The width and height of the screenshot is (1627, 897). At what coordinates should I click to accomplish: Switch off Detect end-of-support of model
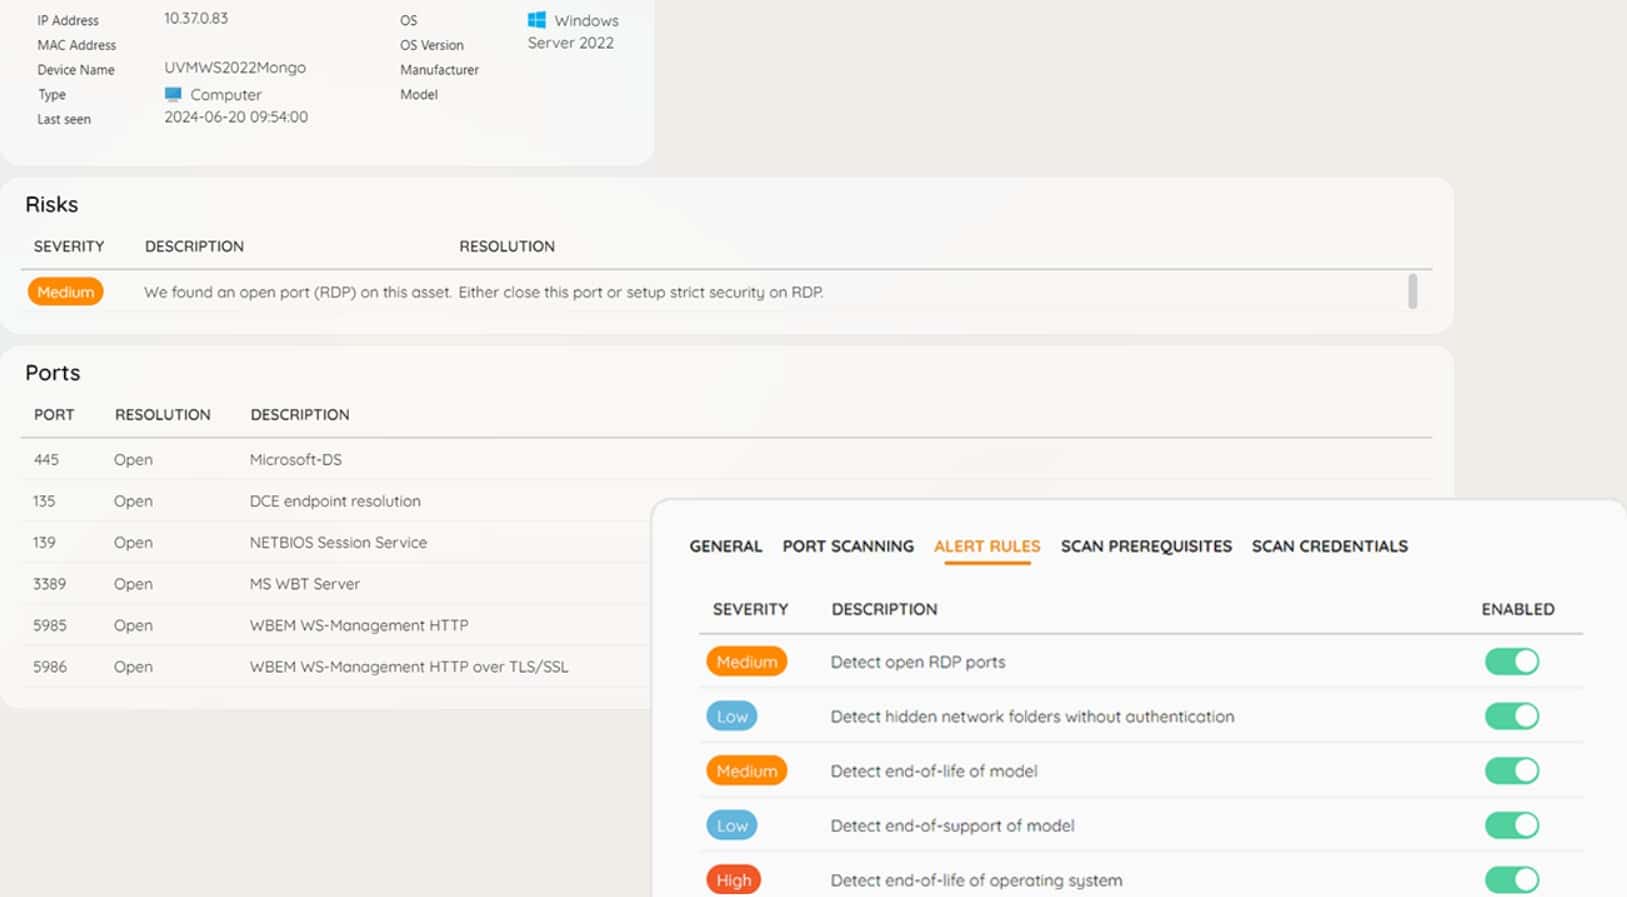(1511, 825)
